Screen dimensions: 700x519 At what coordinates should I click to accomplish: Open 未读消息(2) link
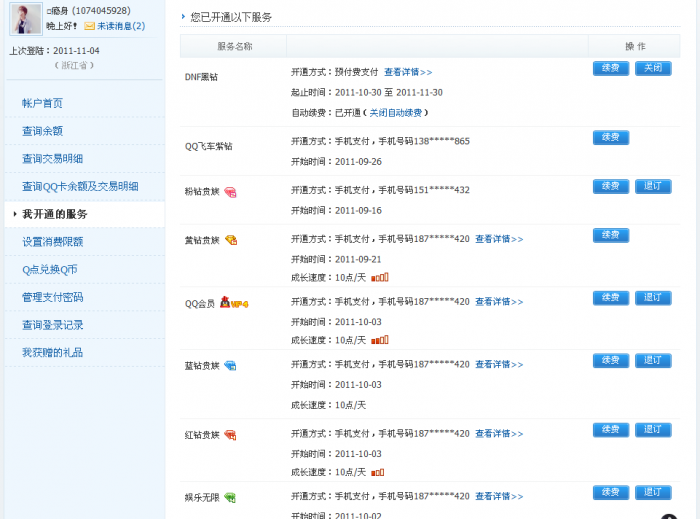click(x=121, y=26)
